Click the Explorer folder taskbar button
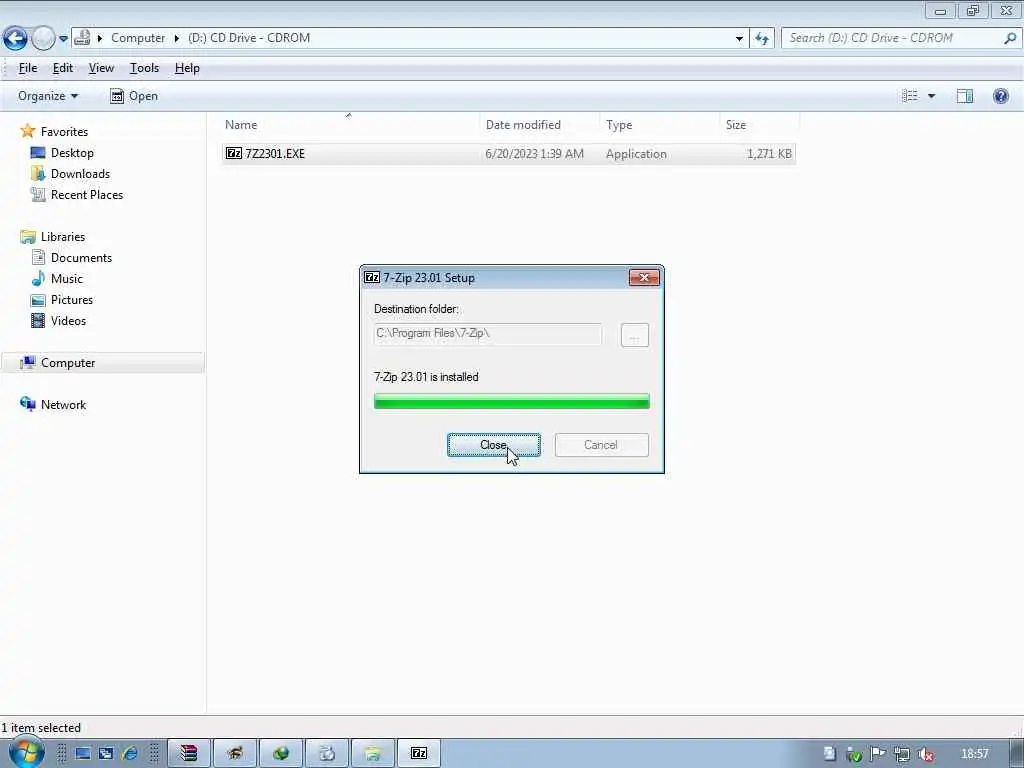Viewport: 1024px width, 768px height. click(373, 754)
